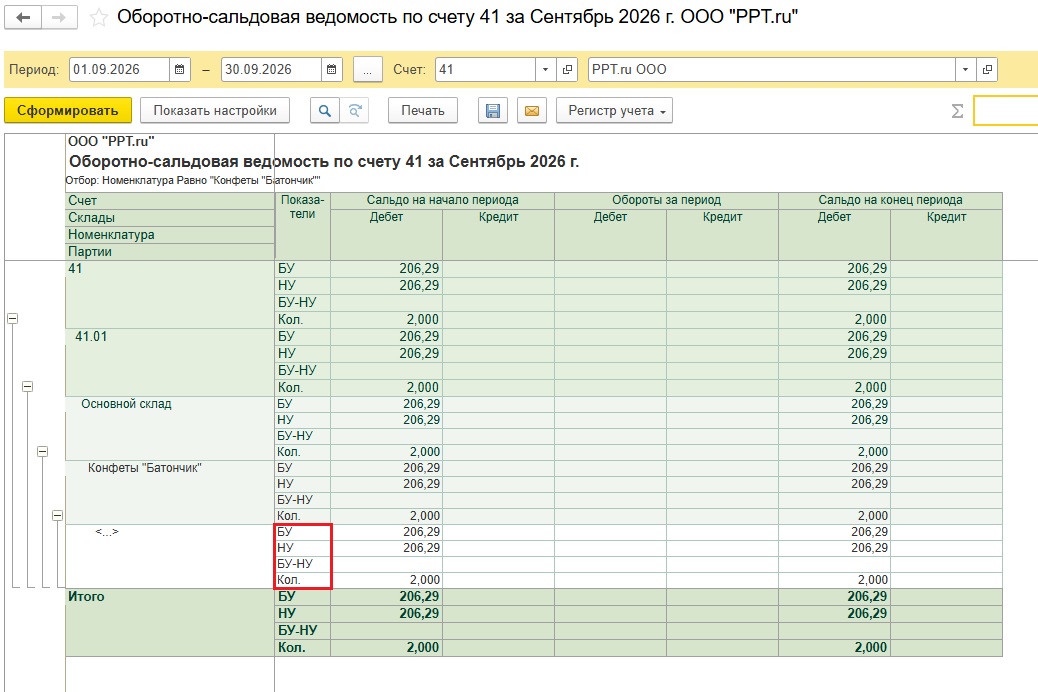Click the Сформировать button
Viewport: 1038px width, 692px height.
coord(68,111)
